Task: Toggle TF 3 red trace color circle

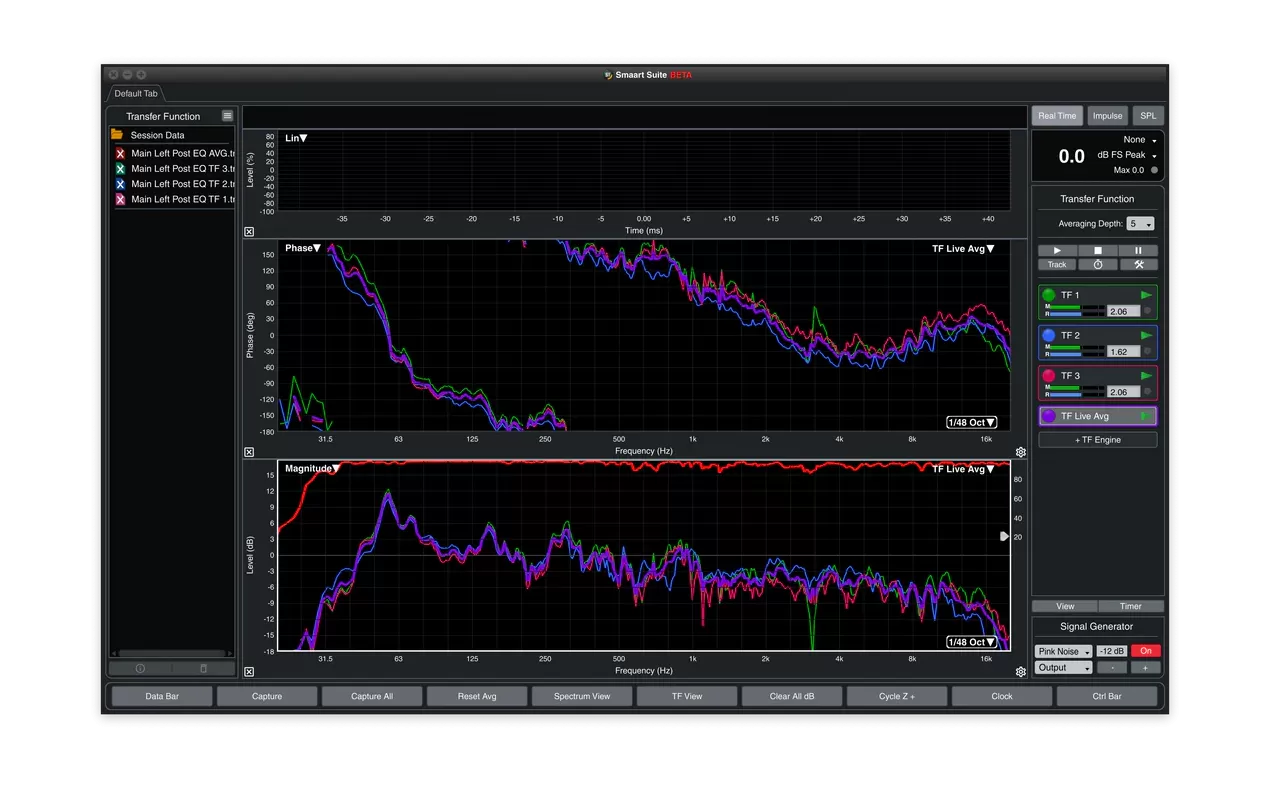Action: coord(1049,375)
